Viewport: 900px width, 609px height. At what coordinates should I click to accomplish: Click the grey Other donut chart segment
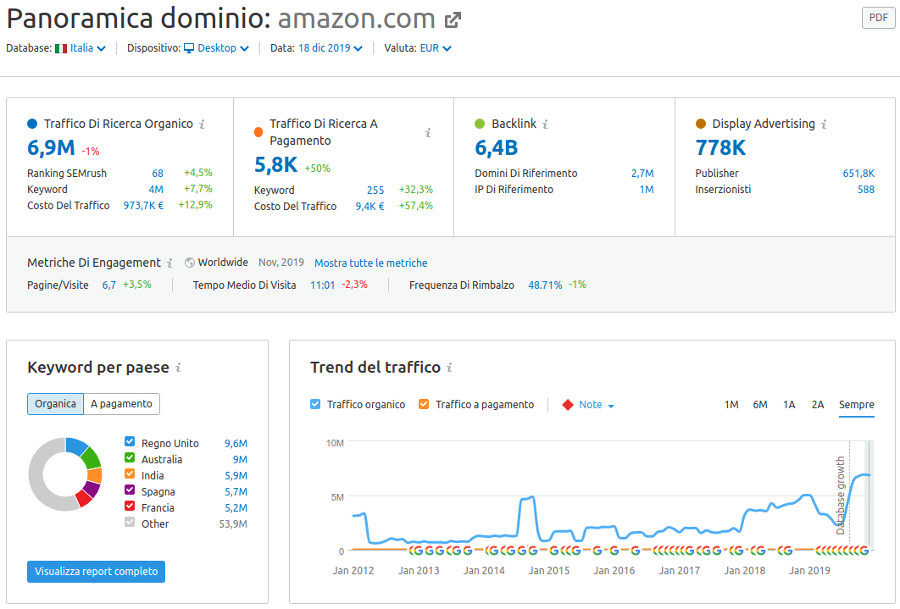(x=37, y=474)
